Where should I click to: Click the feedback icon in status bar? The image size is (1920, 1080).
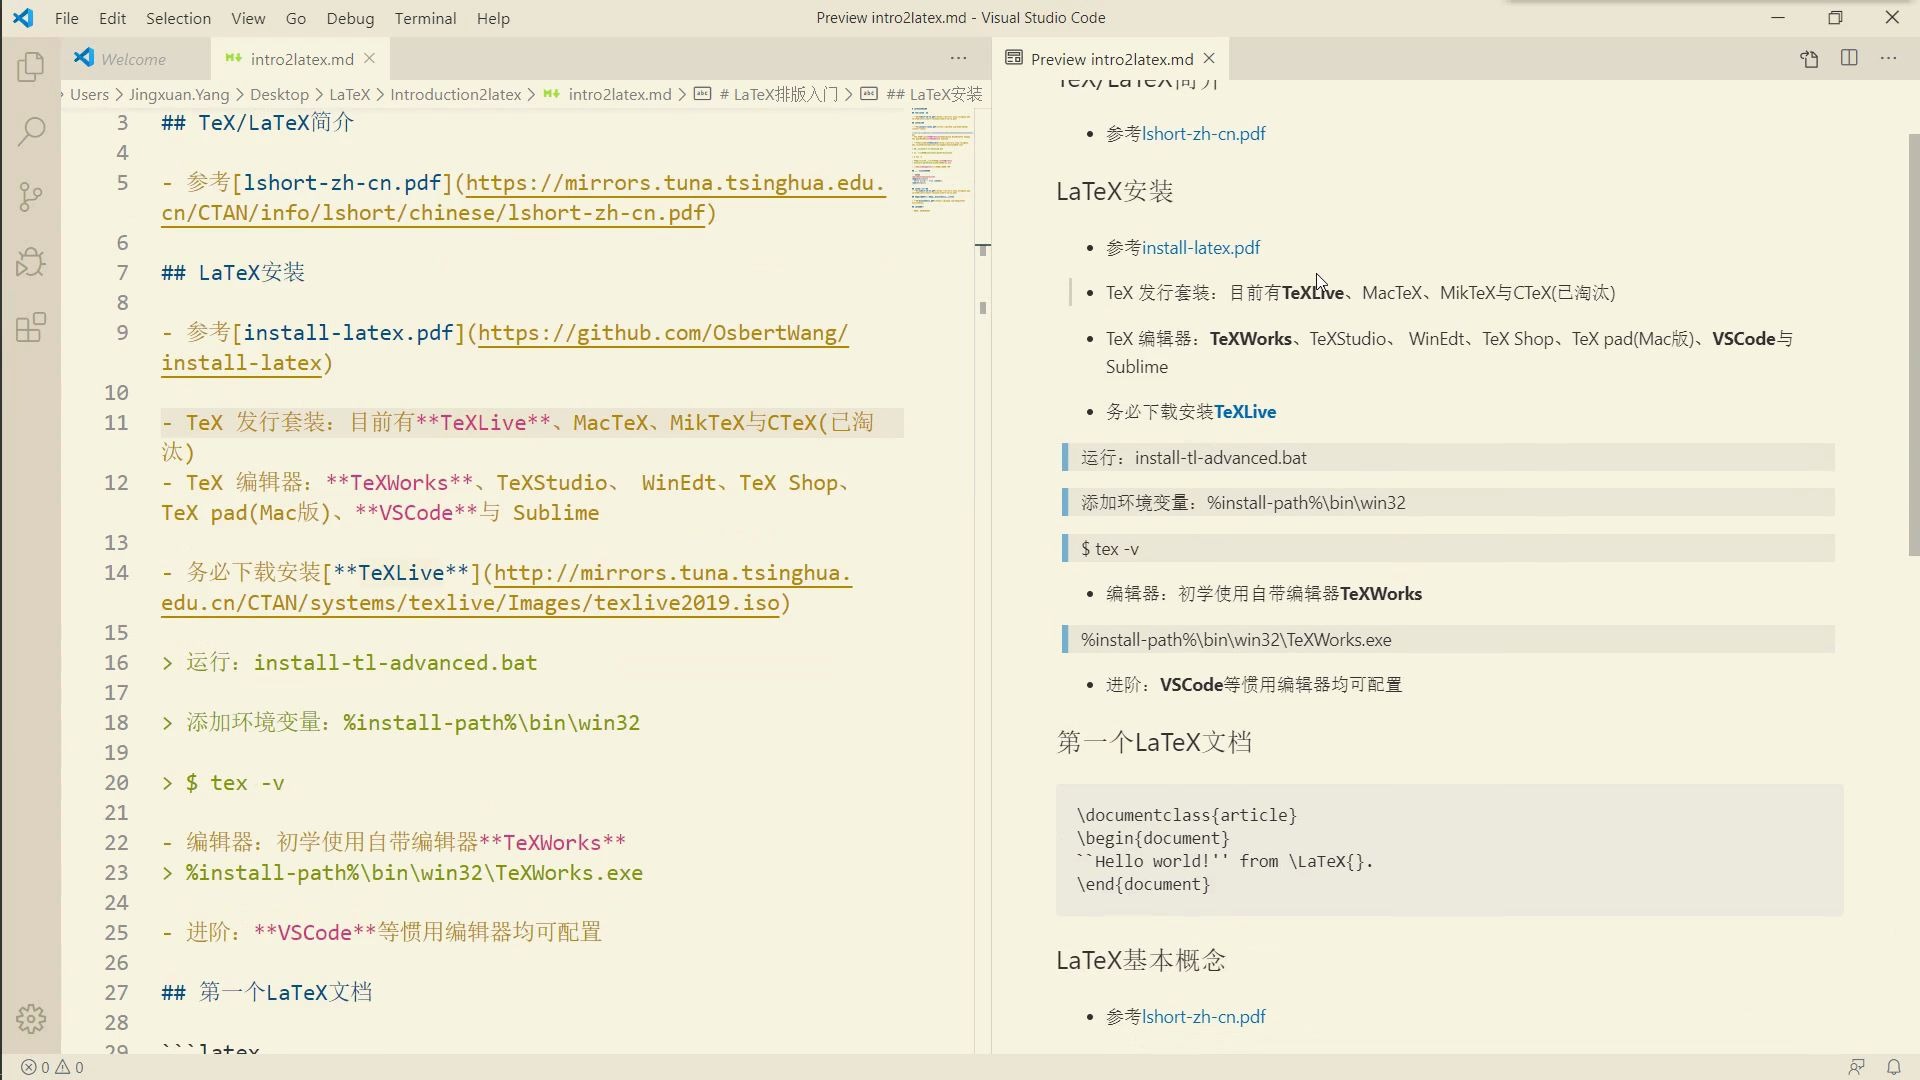[1856, 1067]
